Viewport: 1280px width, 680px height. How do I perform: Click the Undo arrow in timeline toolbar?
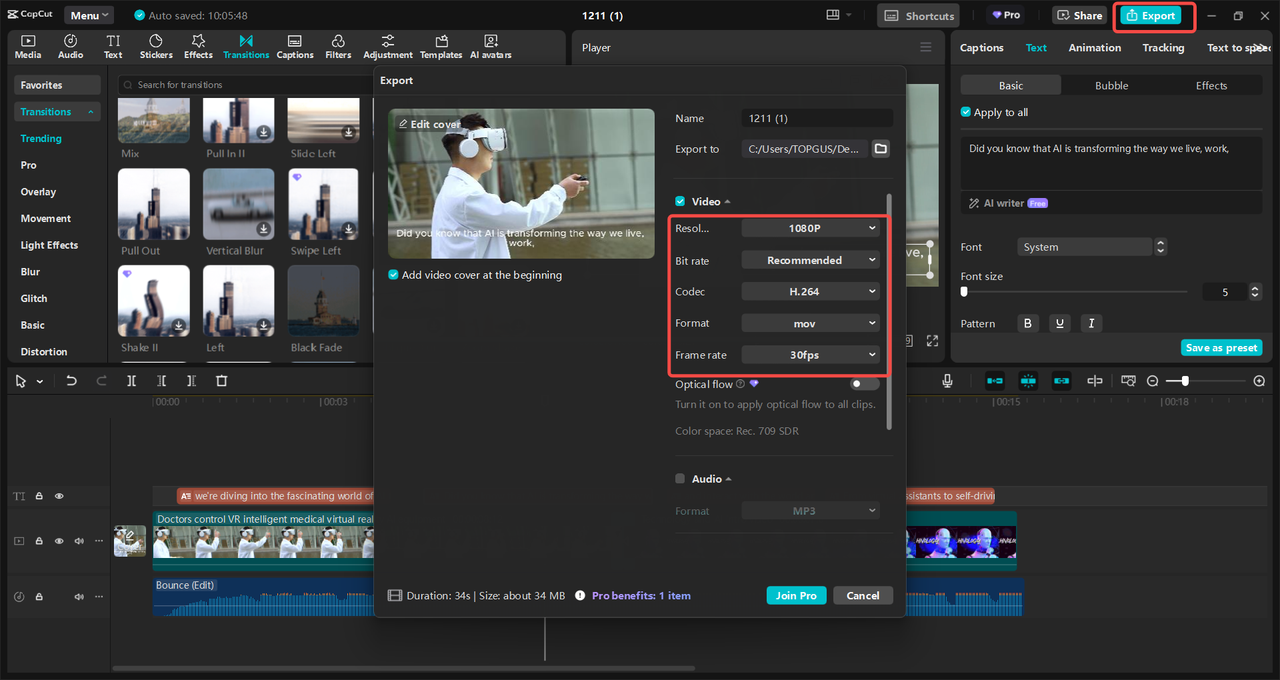point(71,381)
